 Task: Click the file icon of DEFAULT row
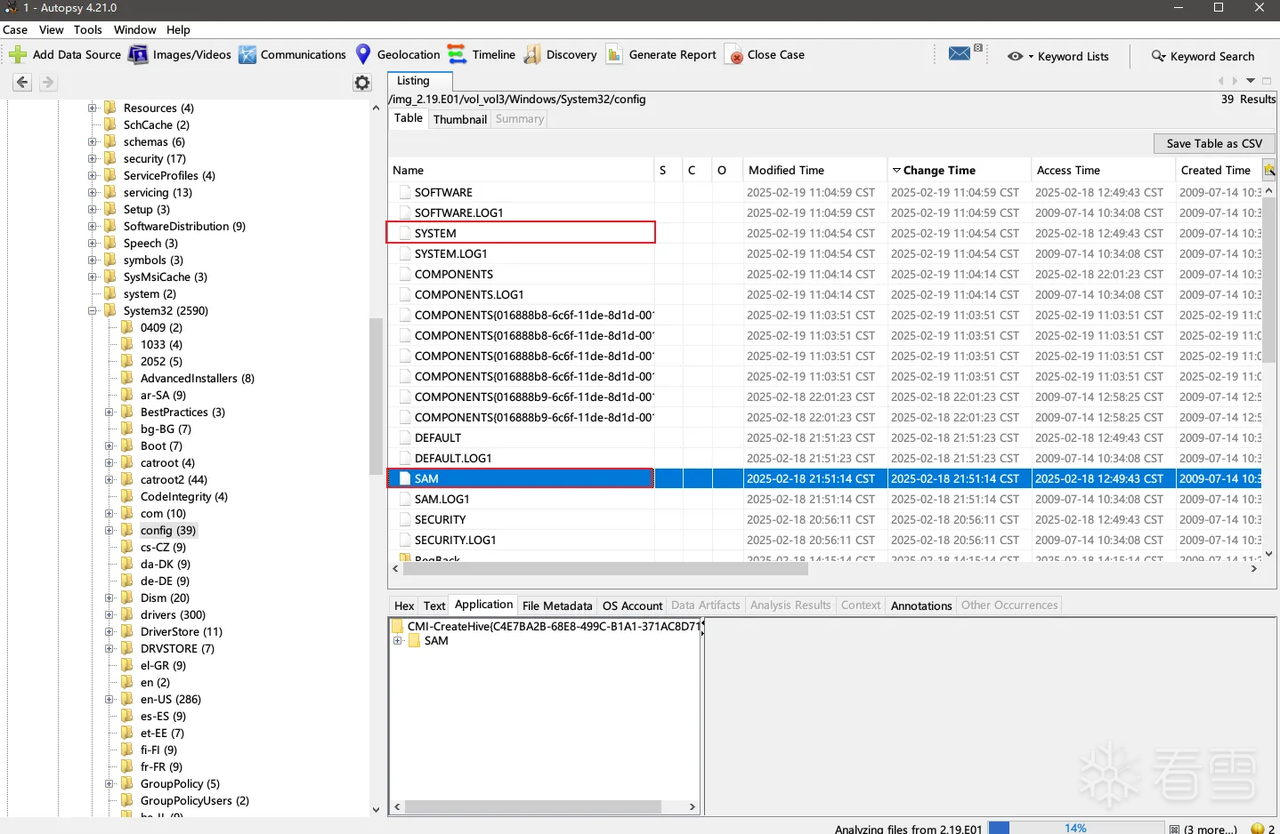click(x=405, y=438)
